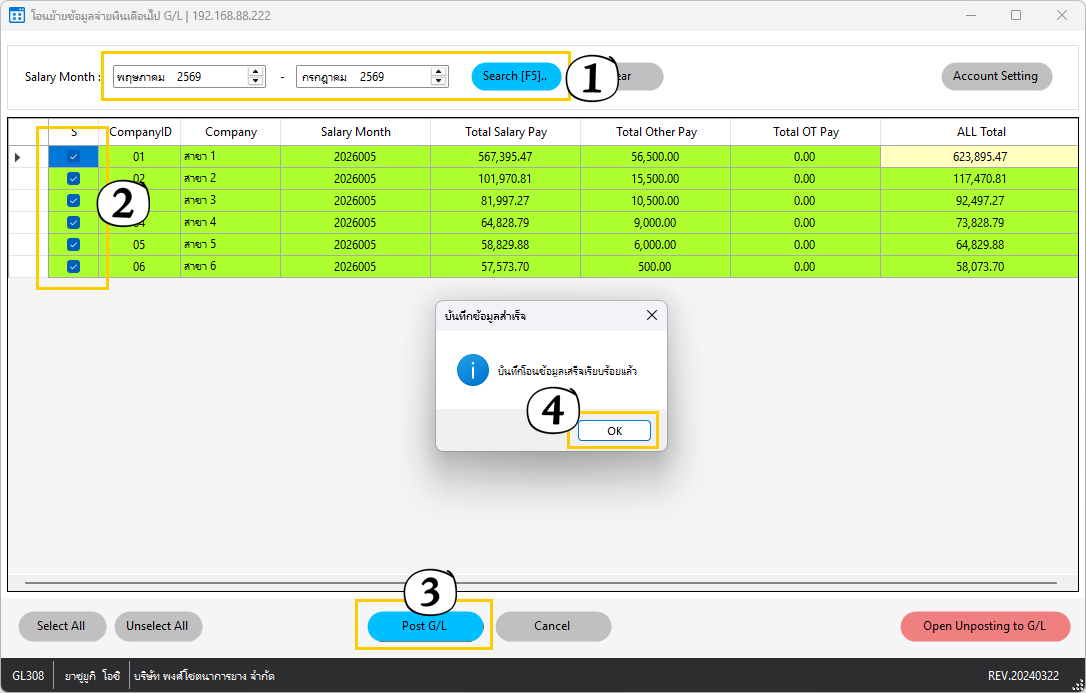Toggle checkbox for branch 05 row
Image resolution: width=1086 pixels, height=693 pixels.
click(73, 244)
